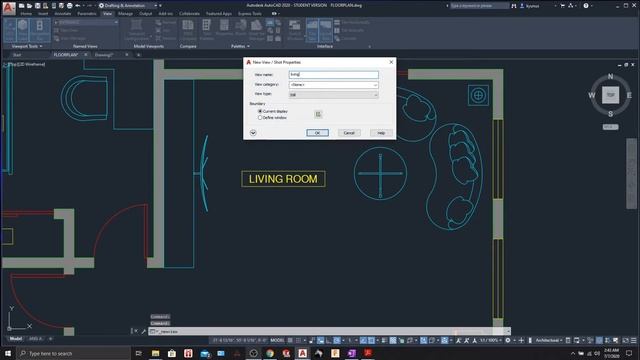Switch to the Output ribbon tab

click(145, 13)
